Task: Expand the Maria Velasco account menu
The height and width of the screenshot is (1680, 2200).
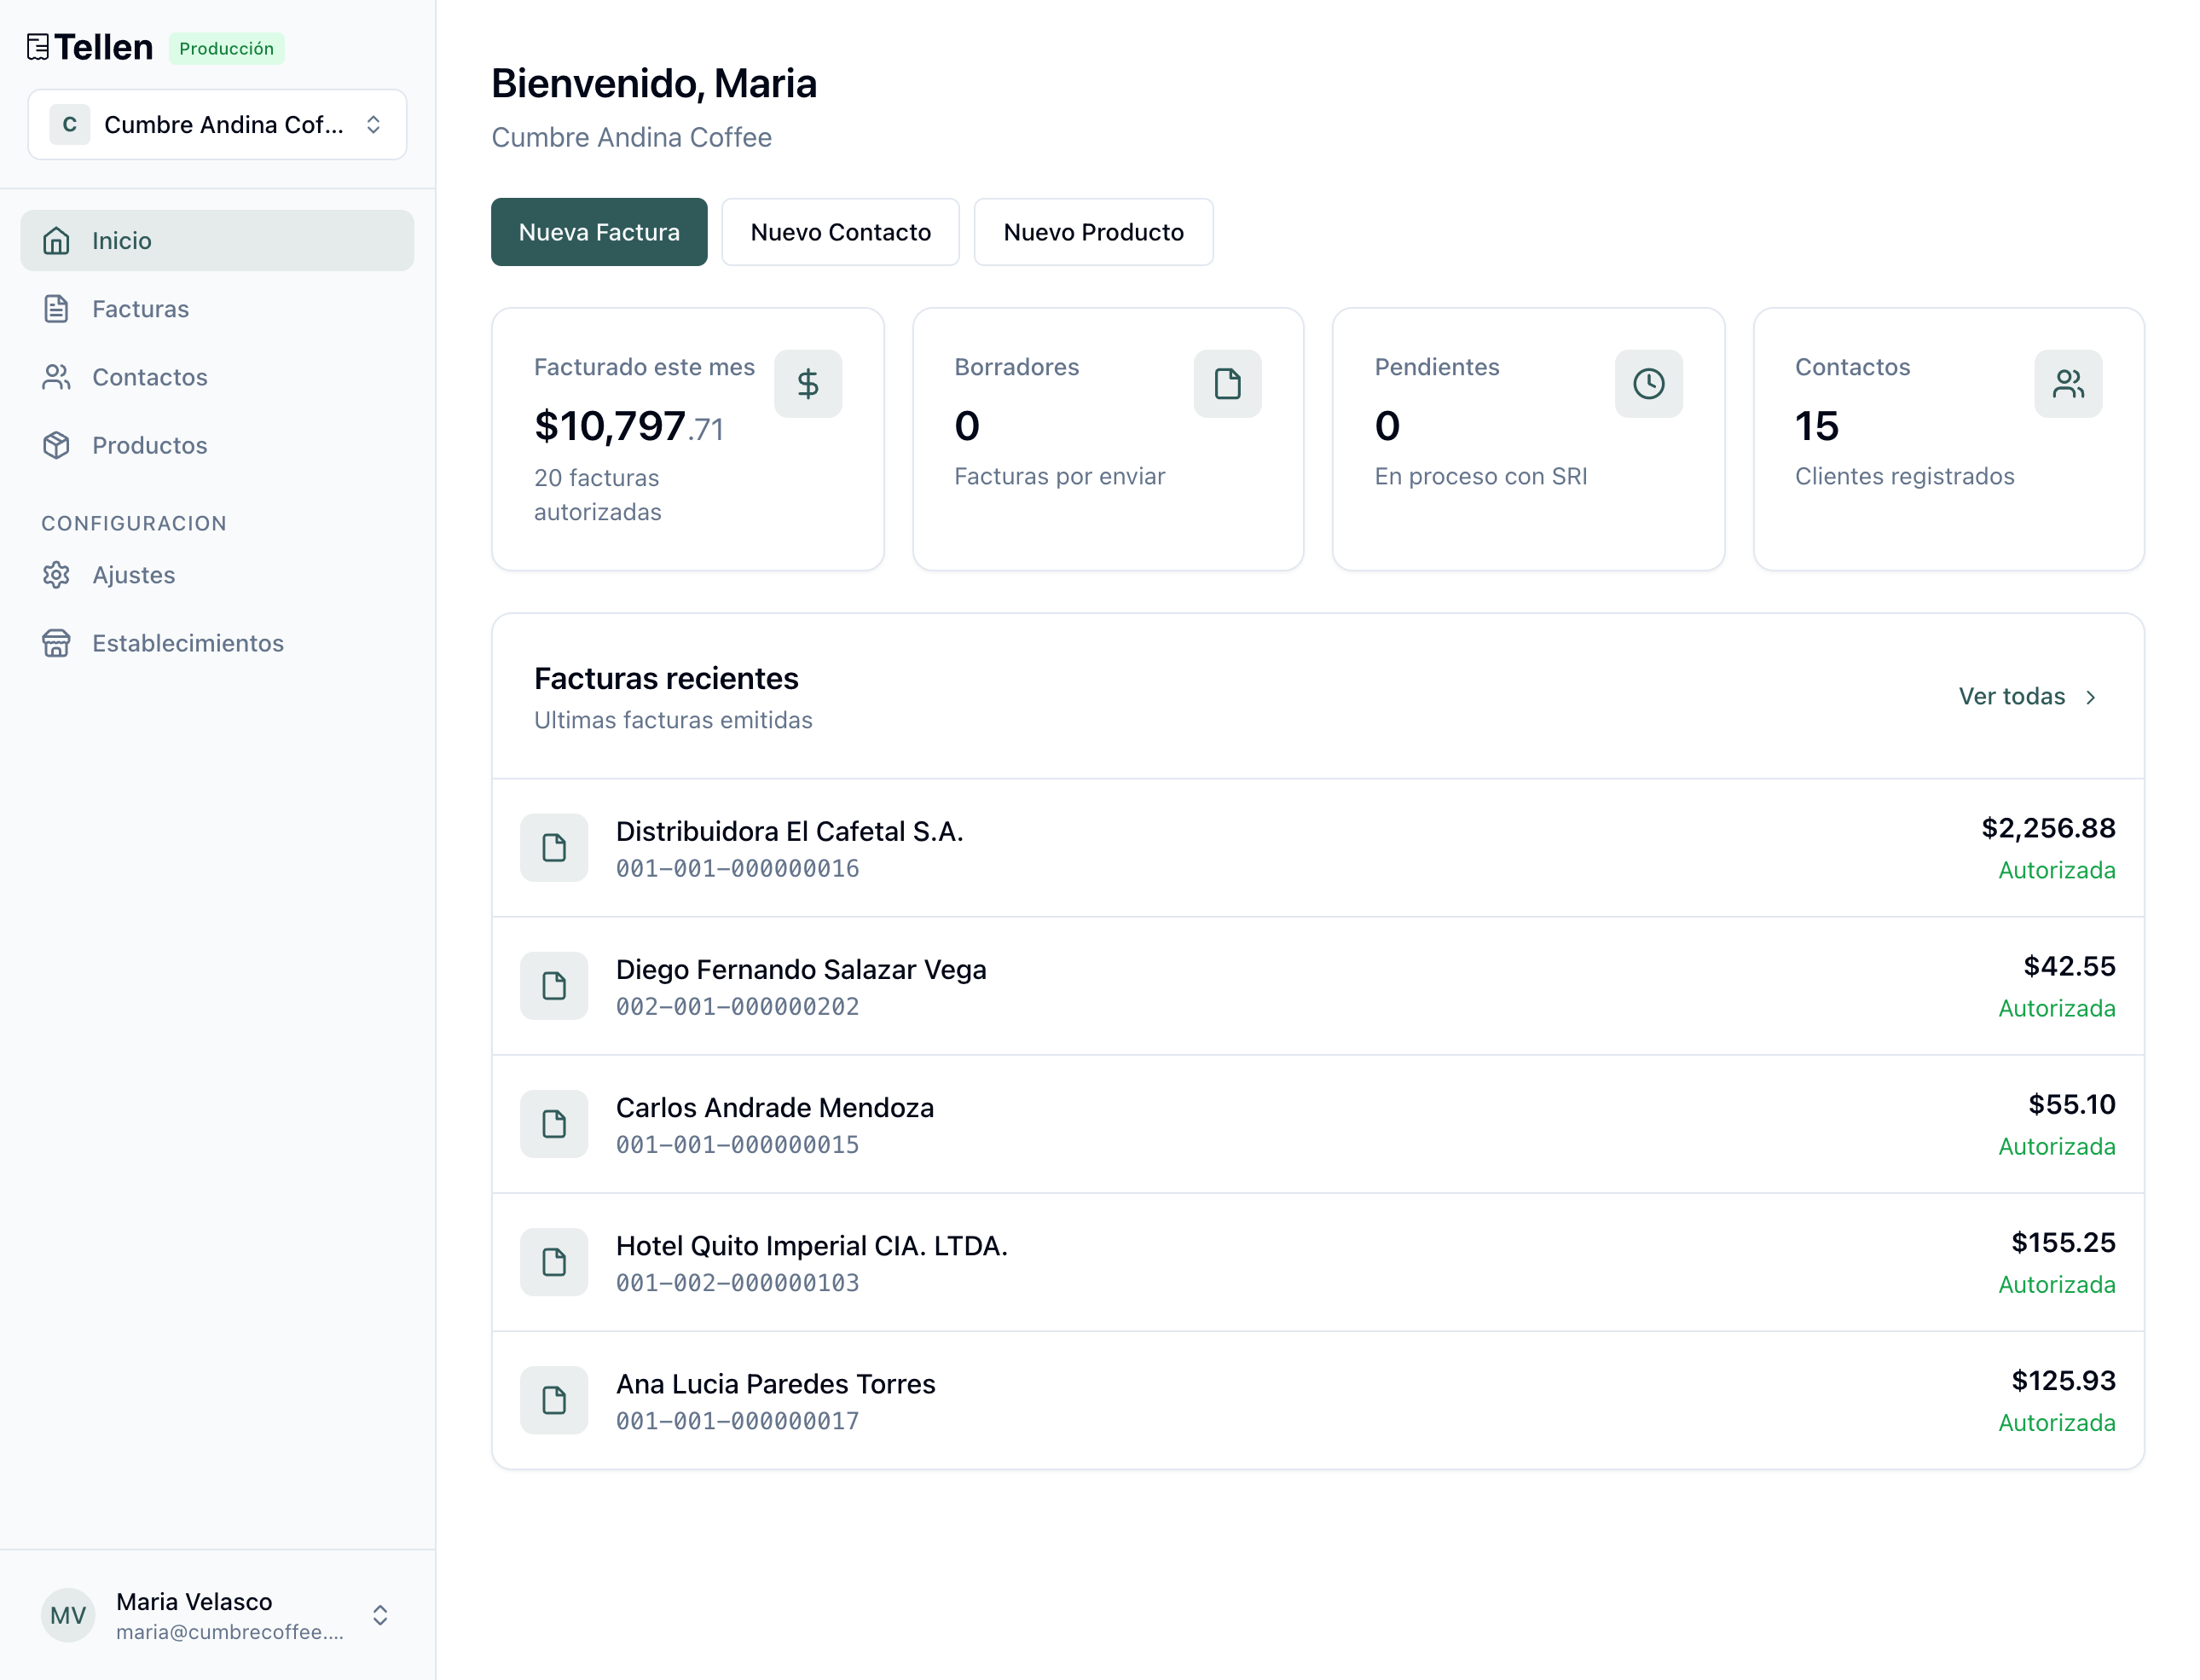Action: tap(380, 1615)
